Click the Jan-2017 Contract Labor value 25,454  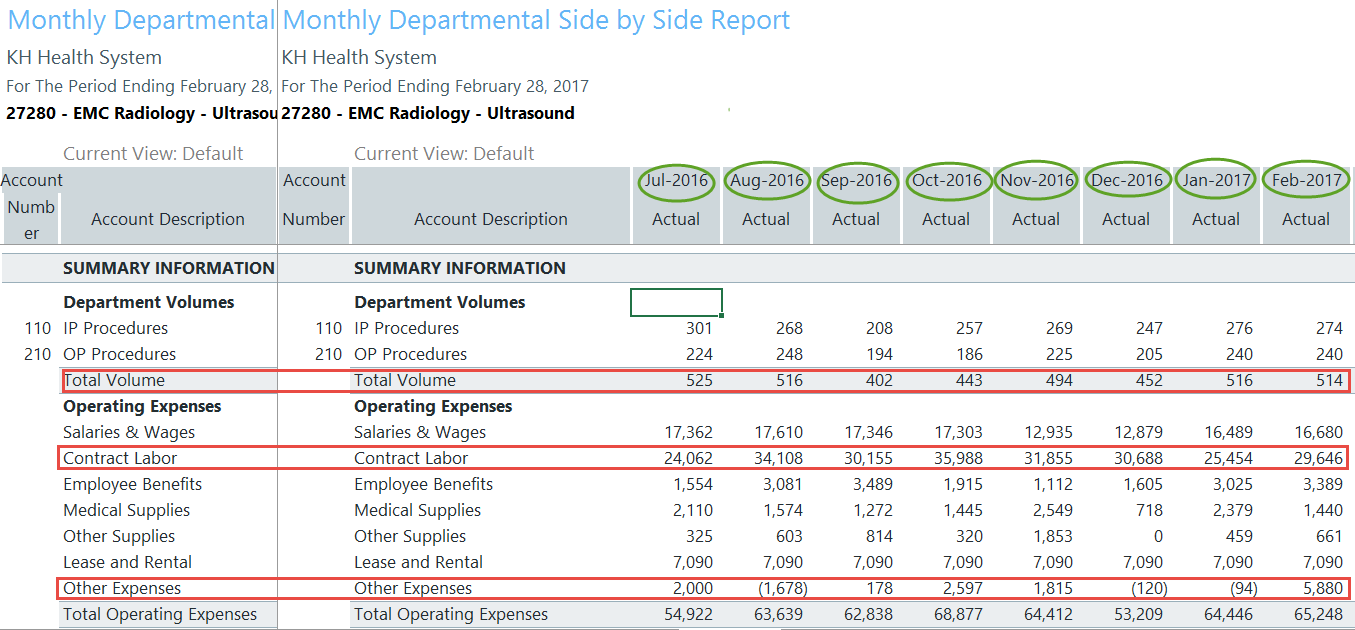click(1226, 459)
